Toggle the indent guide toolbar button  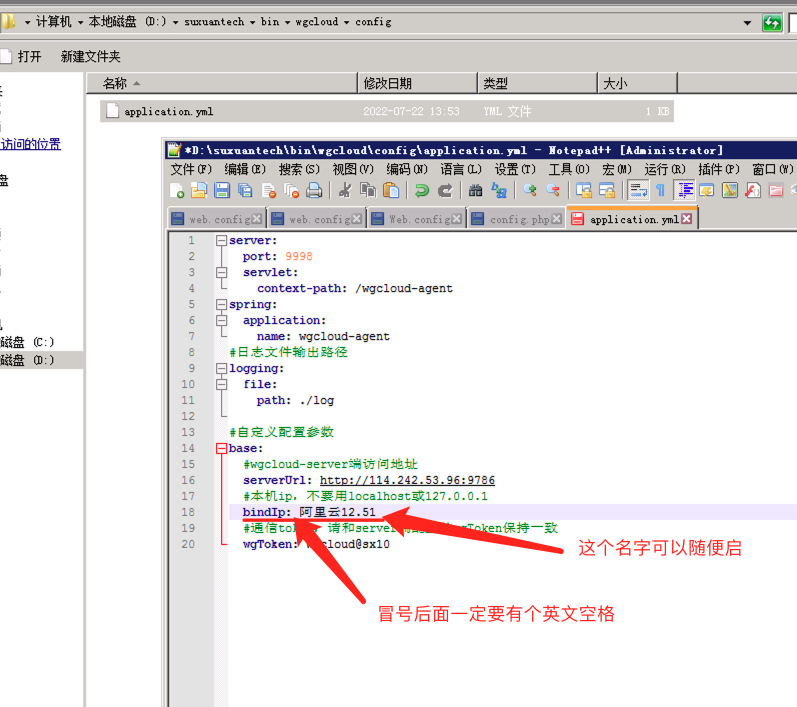point(685,190)
